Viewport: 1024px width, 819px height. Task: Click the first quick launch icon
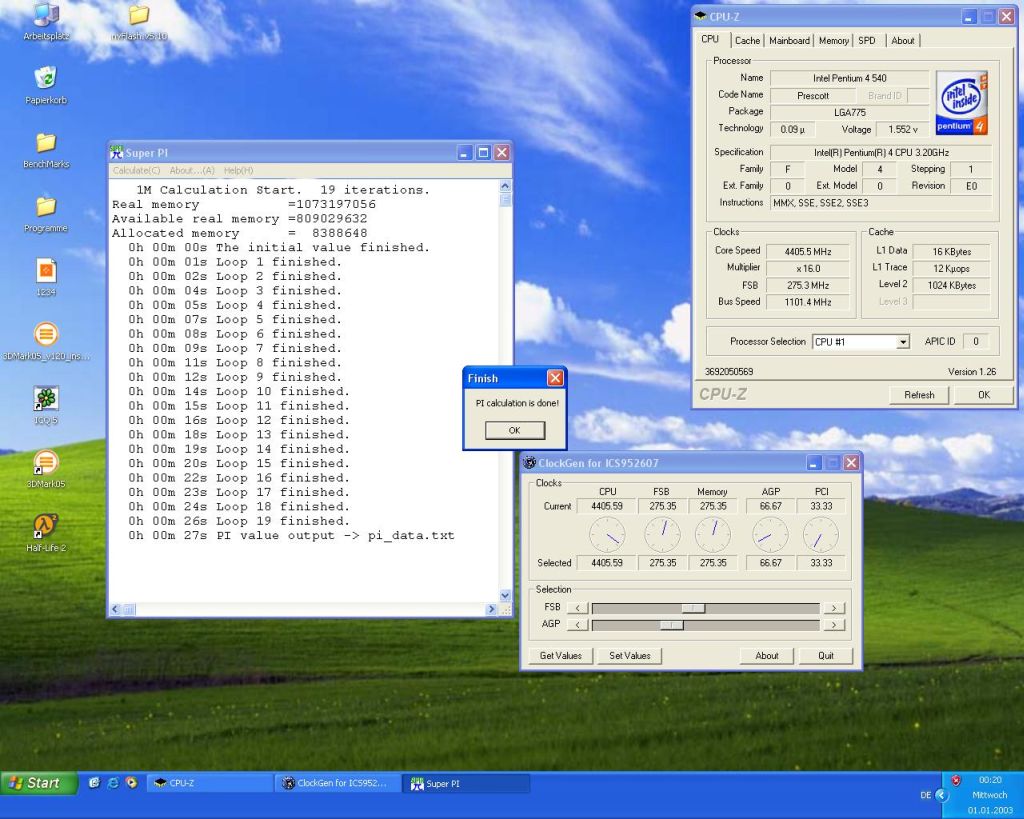tap(94, 782)
